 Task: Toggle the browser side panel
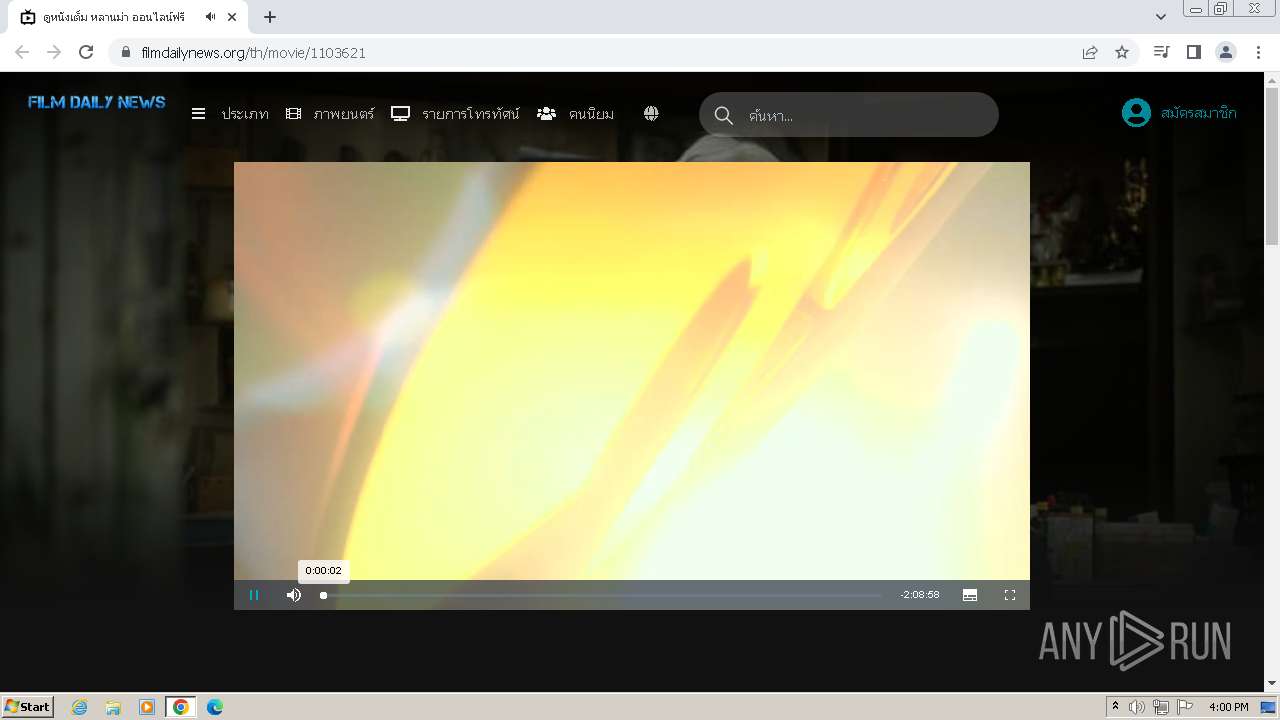[1193, 52]
